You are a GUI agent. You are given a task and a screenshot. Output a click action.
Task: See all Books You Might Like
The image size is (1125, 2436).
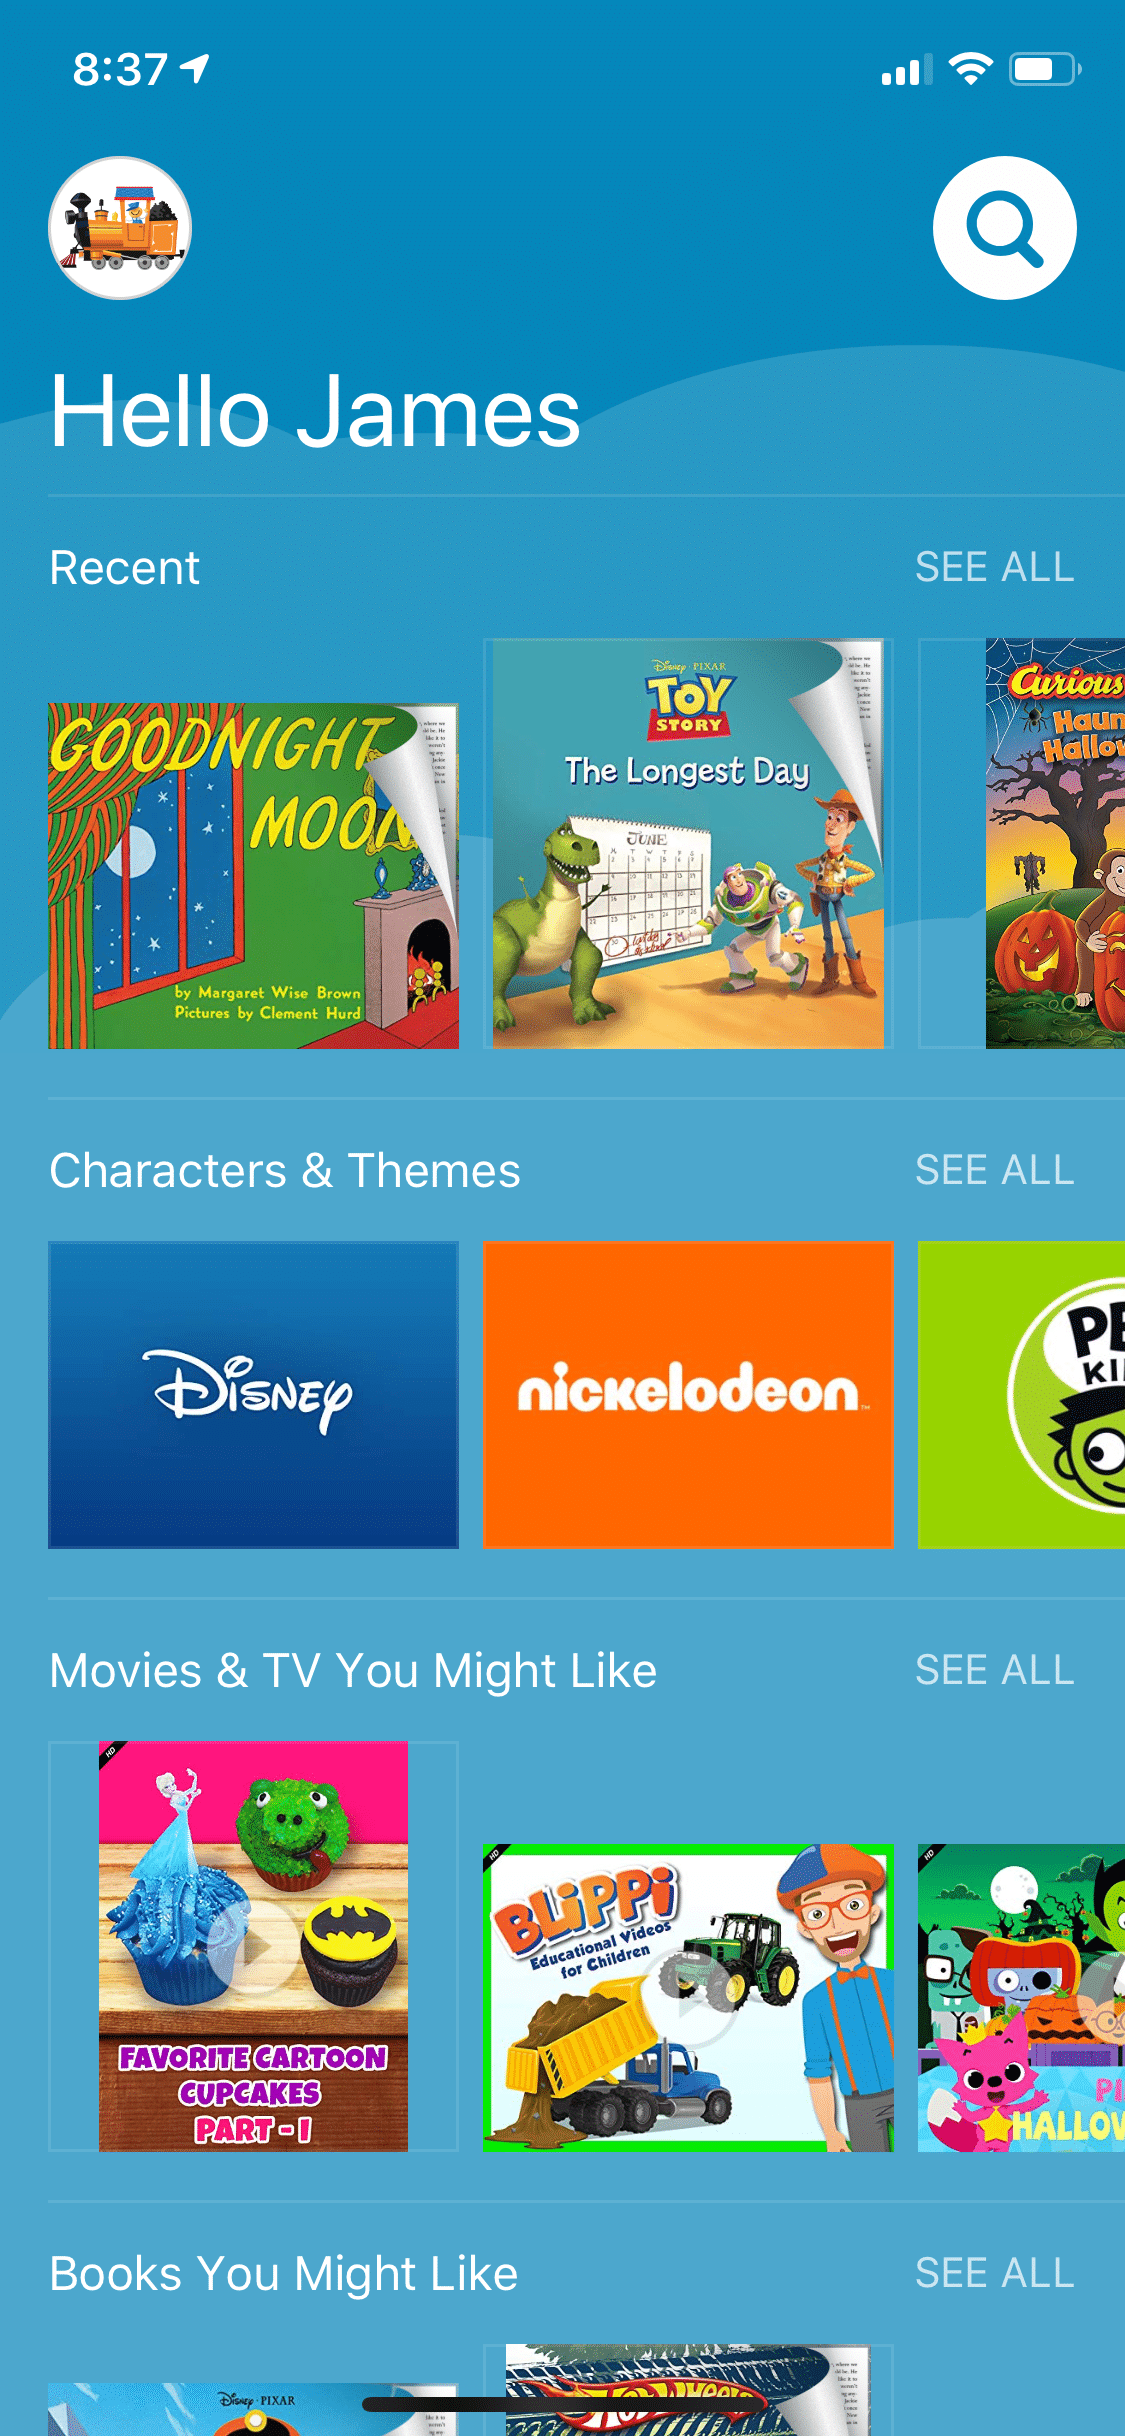(x=995, y=2273)
